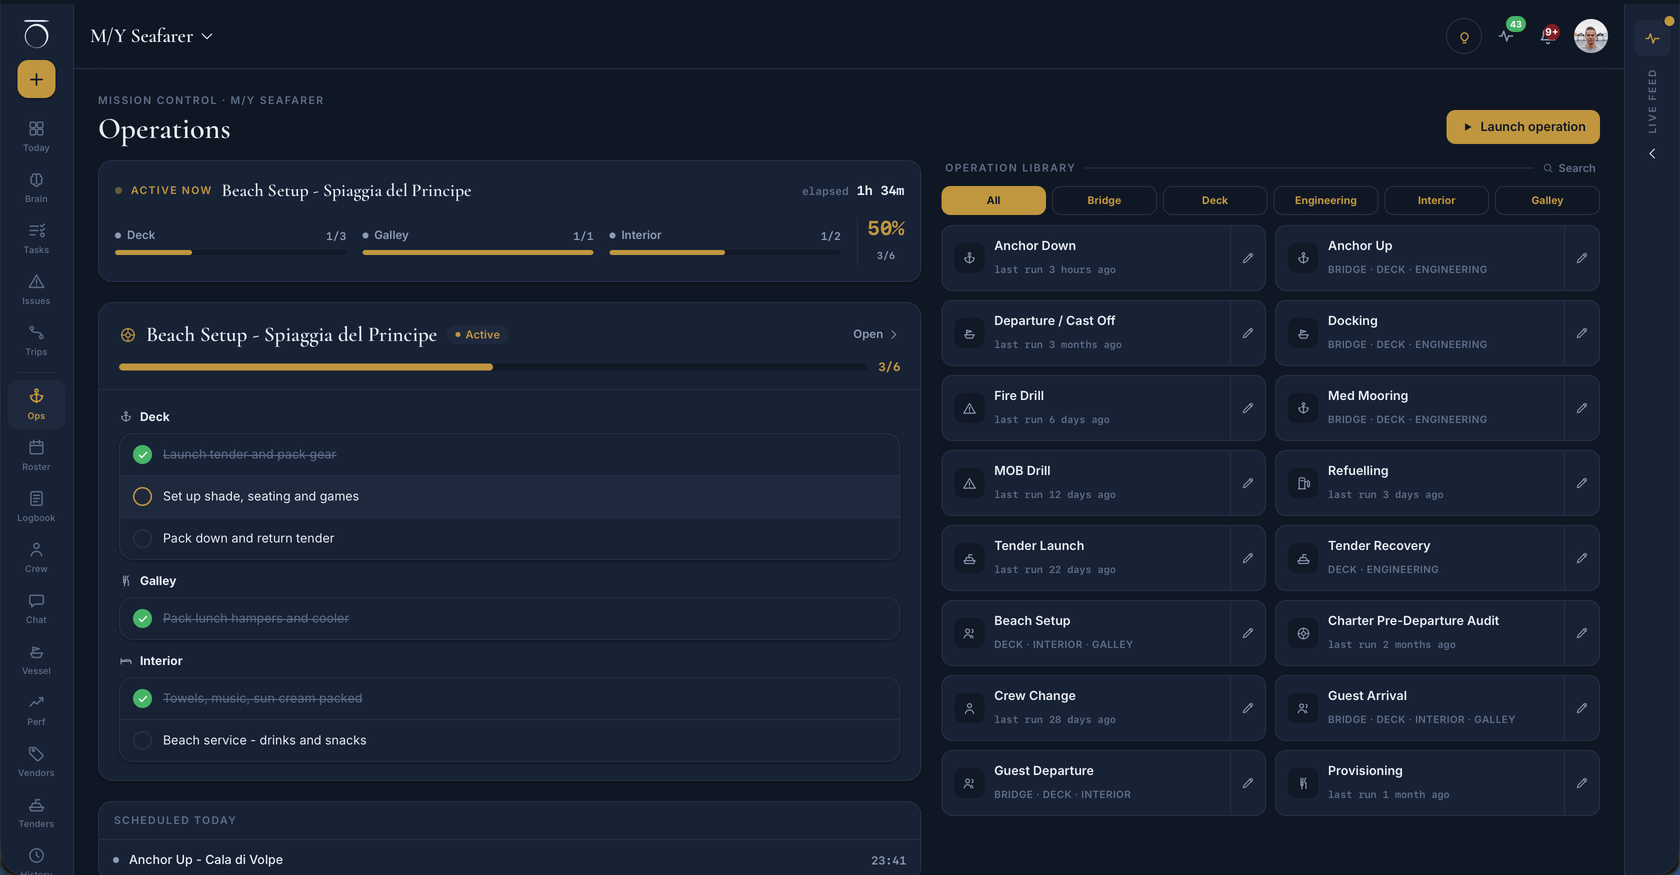Uncheck 'Launch tender and pack gear' task

point(143,454)
